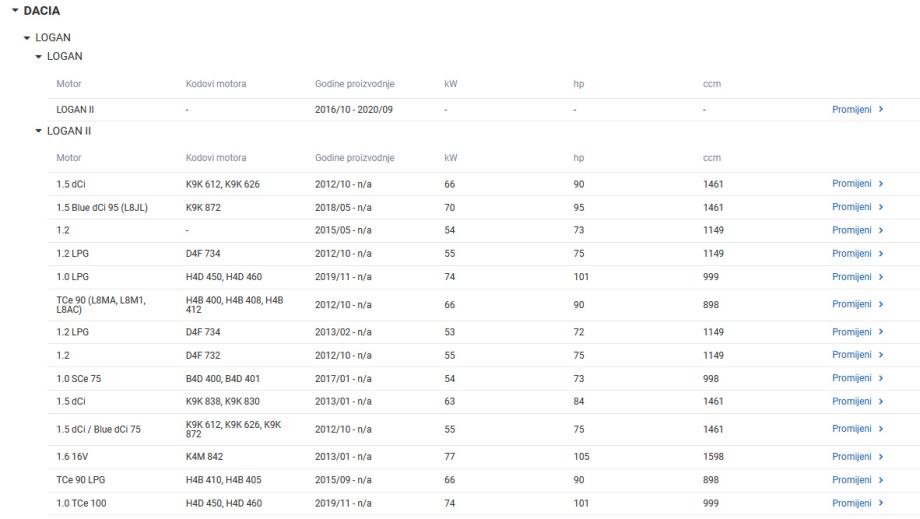Select production date '2018/05 - n/a'
Screen dimensions: 920x519
tap(343, 208)
